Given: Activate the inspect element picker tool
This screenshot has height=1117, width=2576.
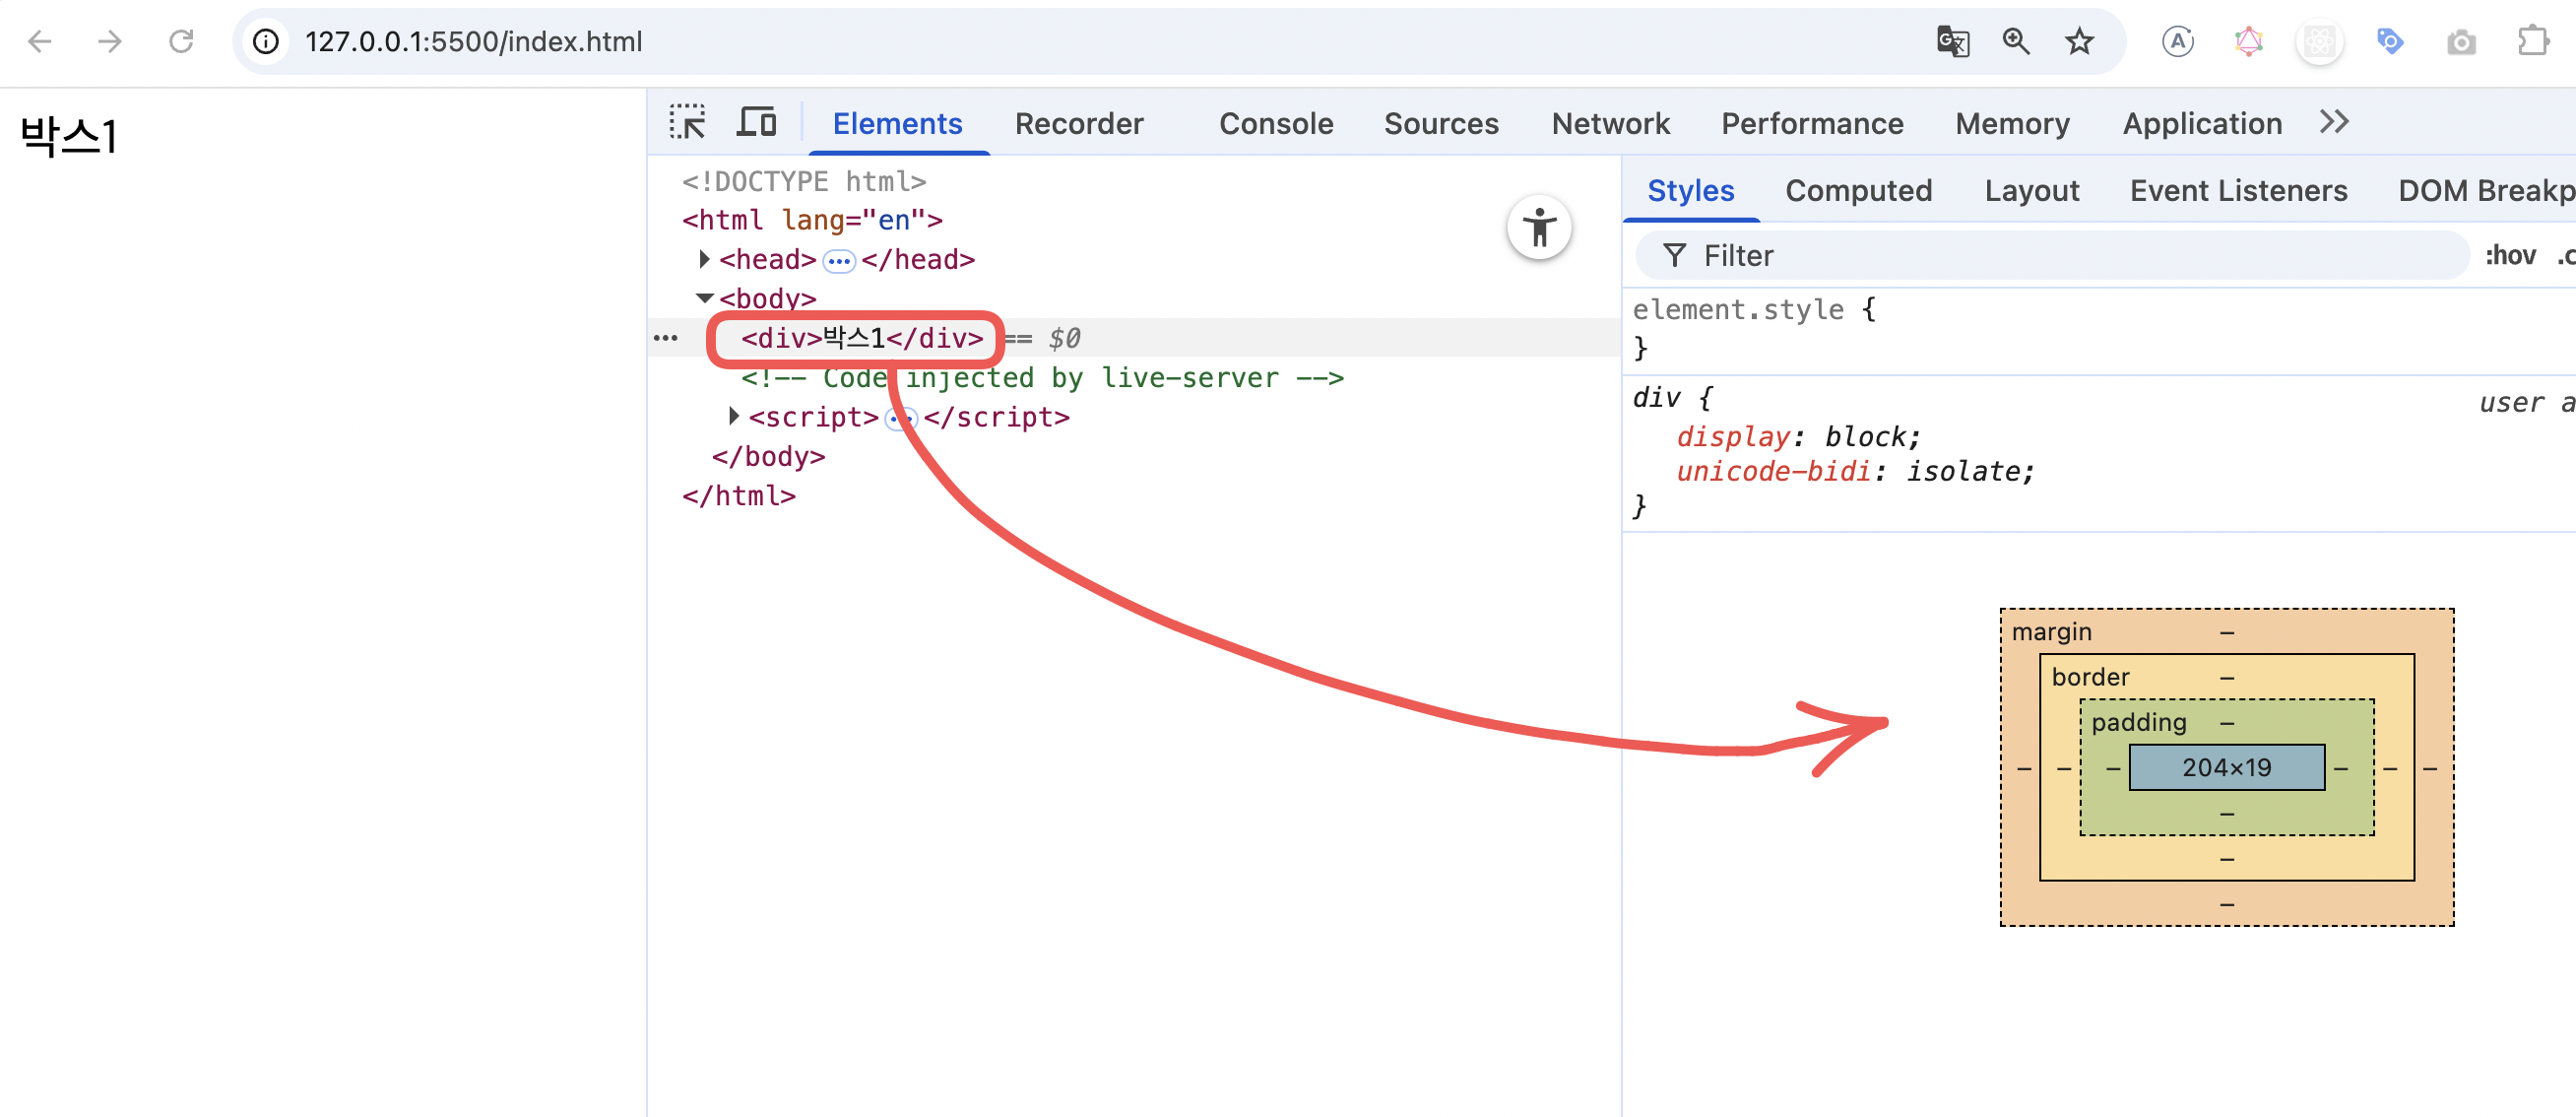Looking at the screenshot, I should click(687, 122).
